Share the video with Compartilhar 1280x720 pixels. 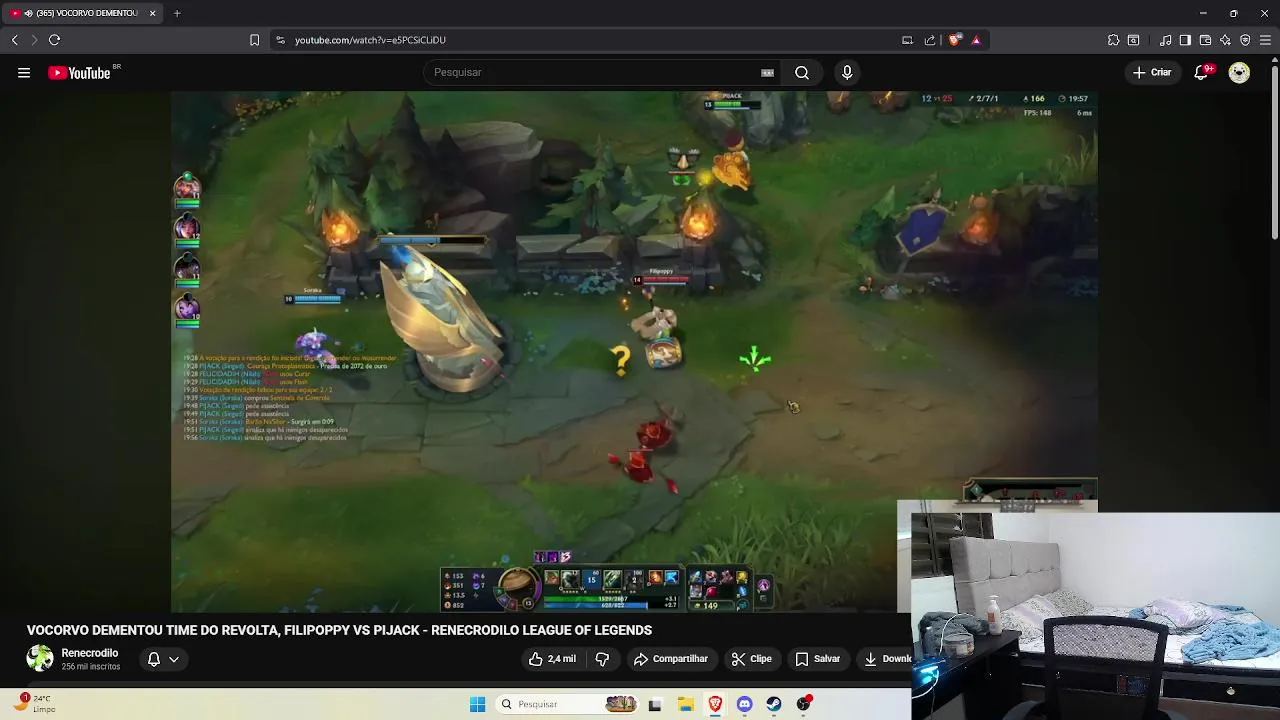point(670,659)
